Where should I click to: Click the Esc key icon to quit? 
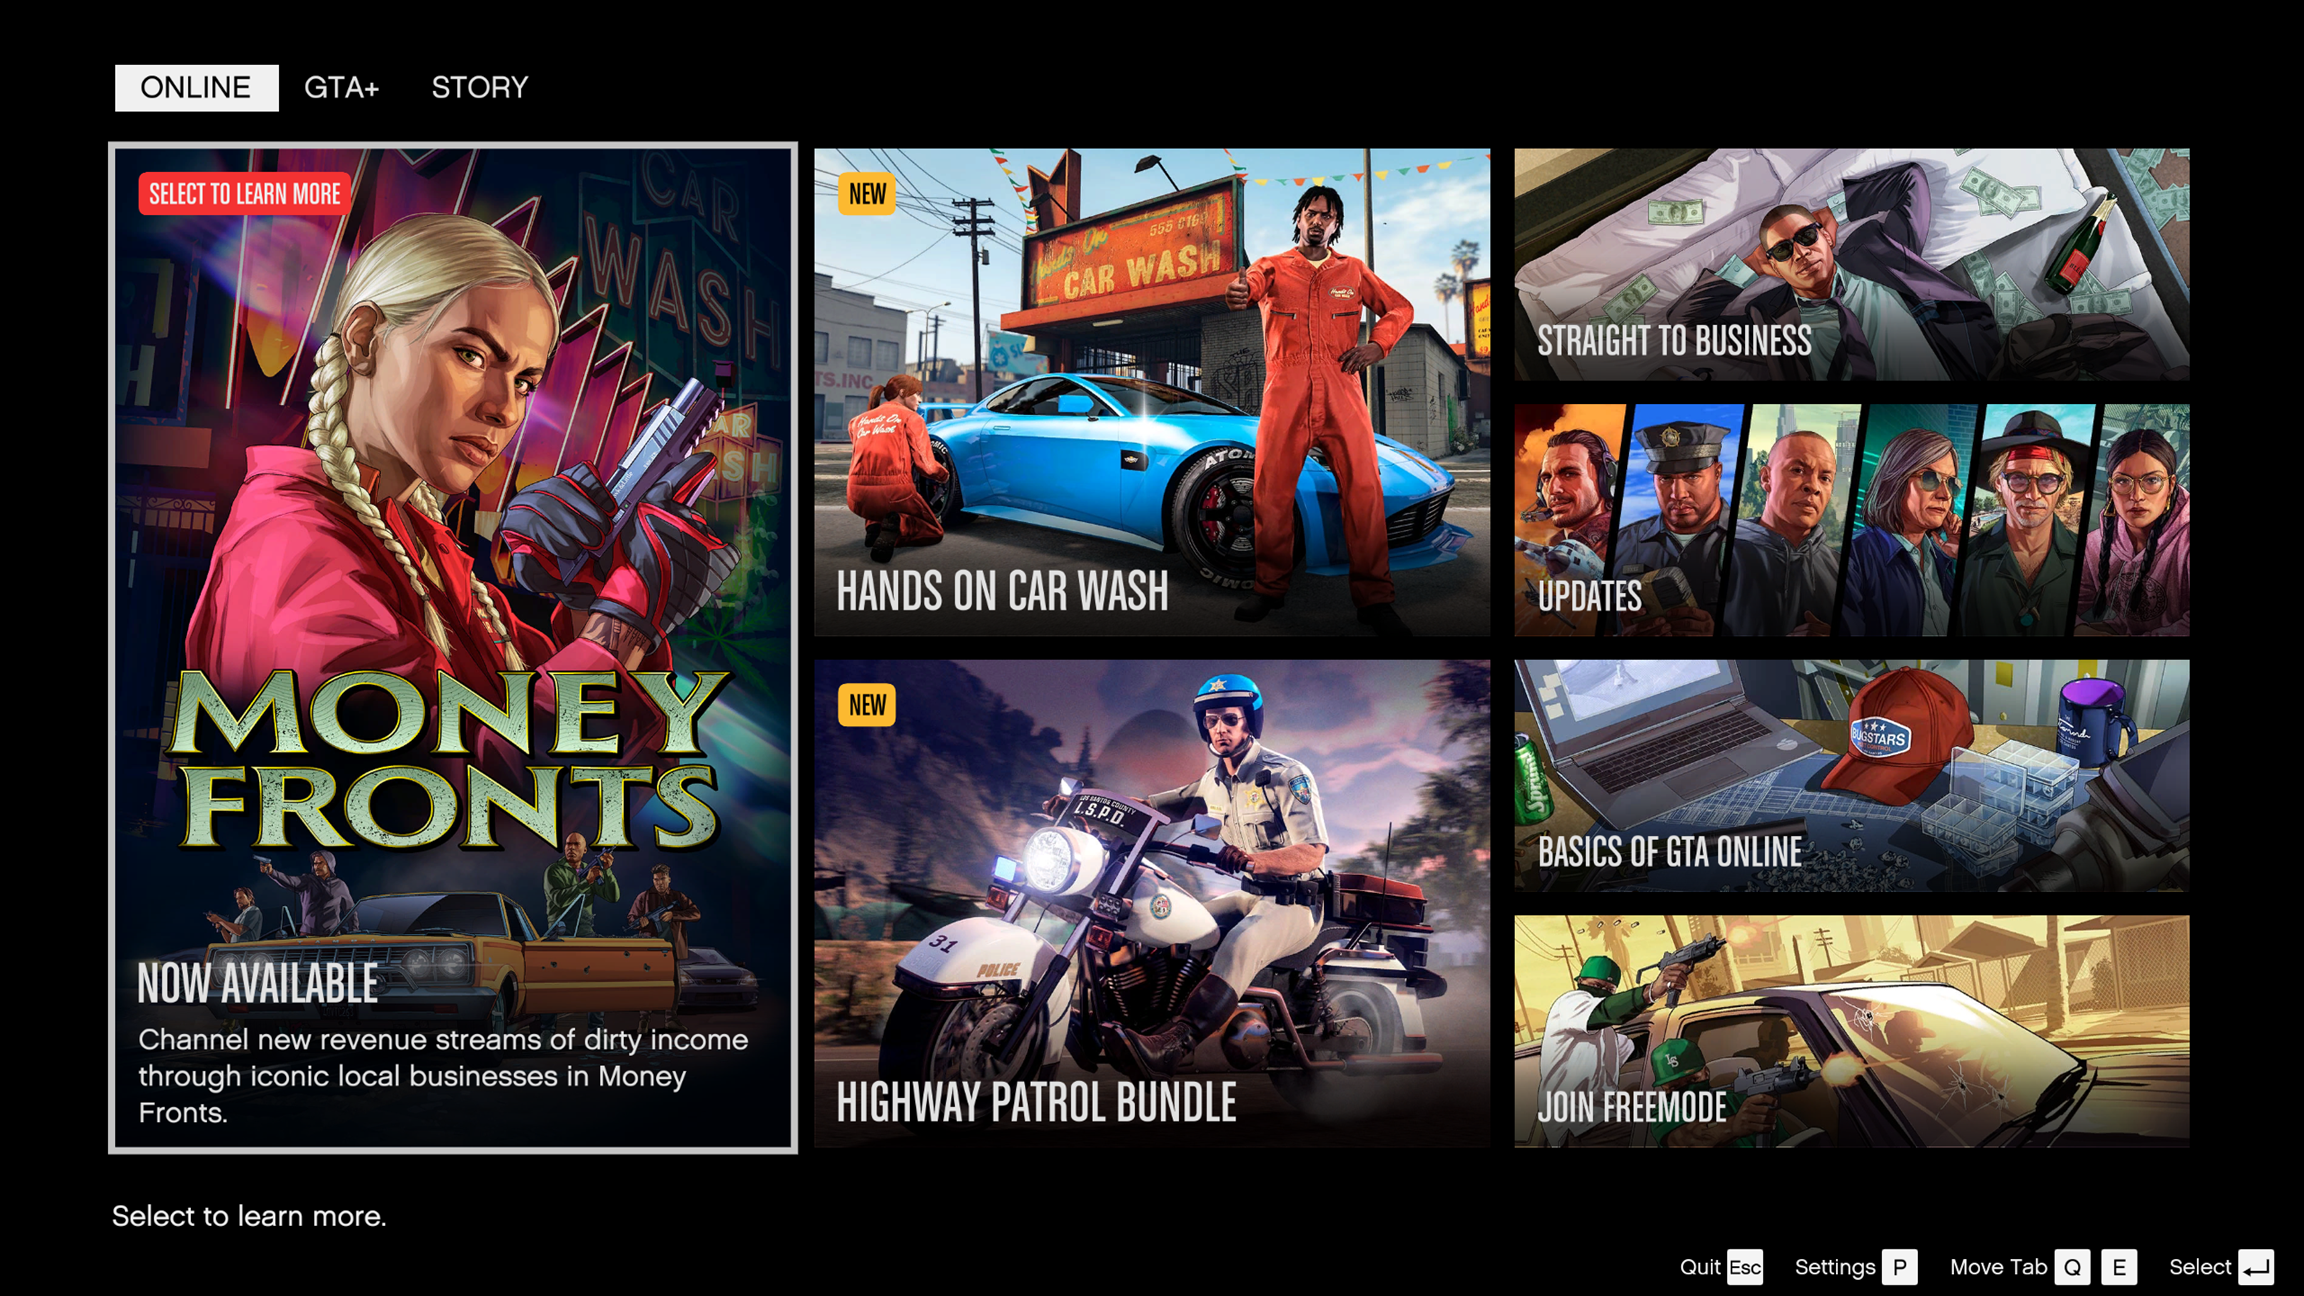1745,1267
